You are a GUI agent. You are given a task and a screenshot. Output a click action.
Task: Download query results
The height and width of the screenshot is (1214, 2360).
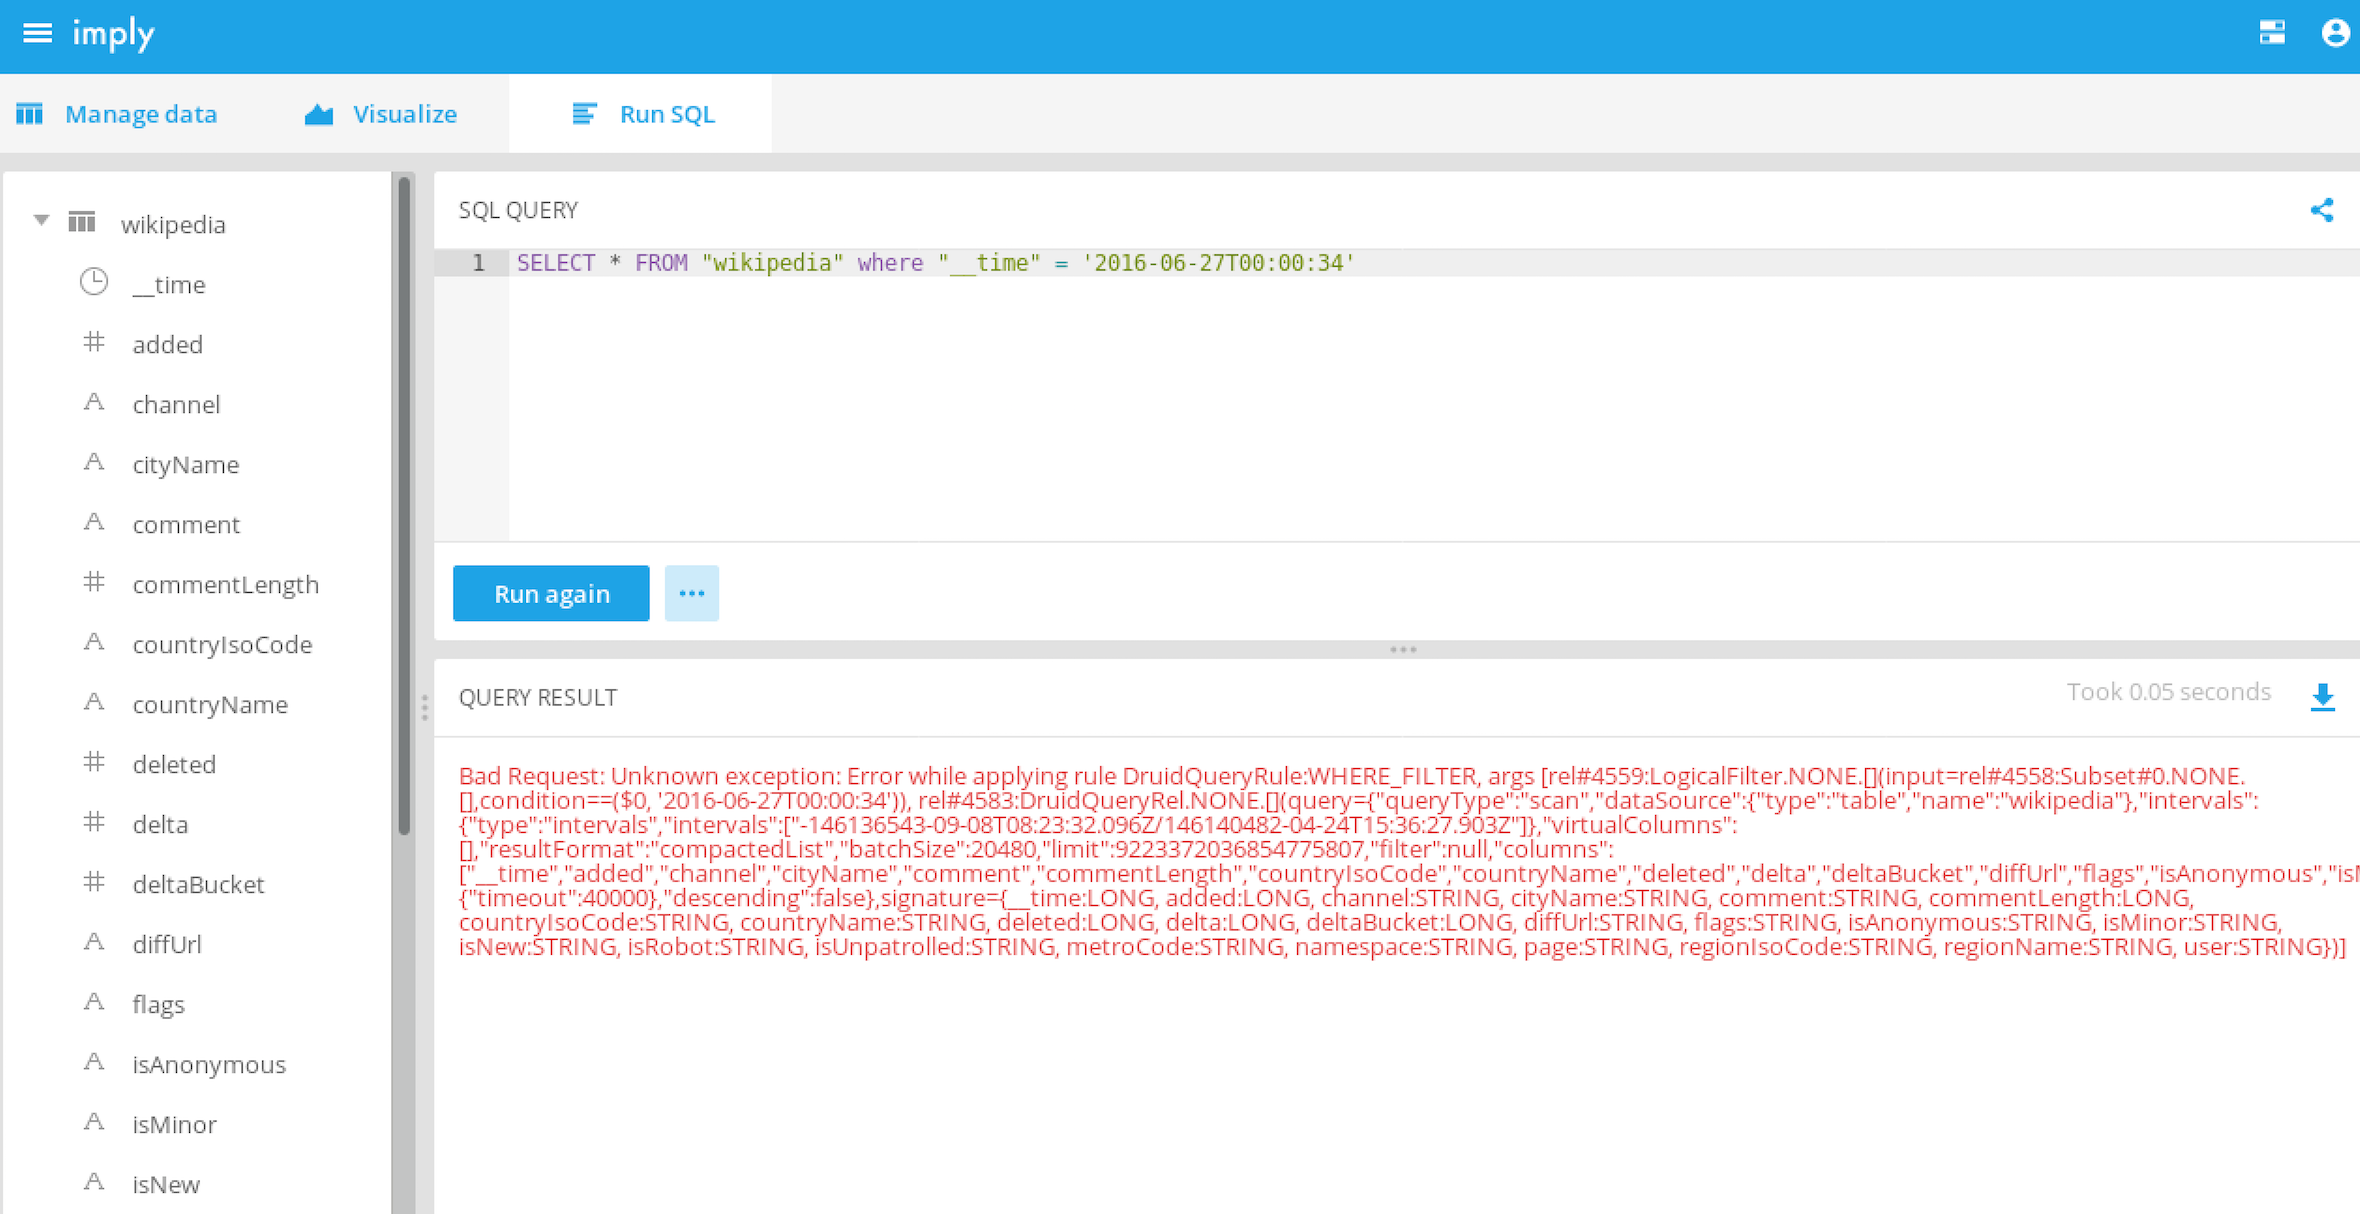tap(2322, 697)
